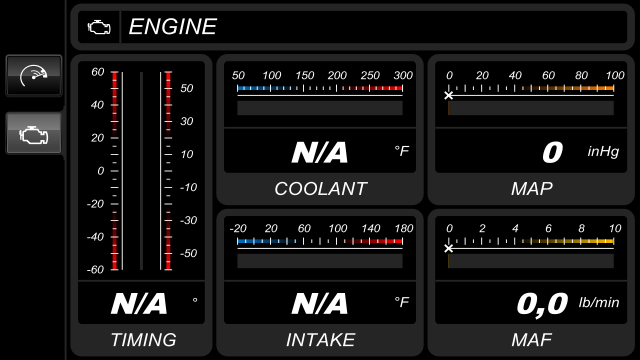
Task: Click the ENGINE header title
Action: (x=173, y=27)
